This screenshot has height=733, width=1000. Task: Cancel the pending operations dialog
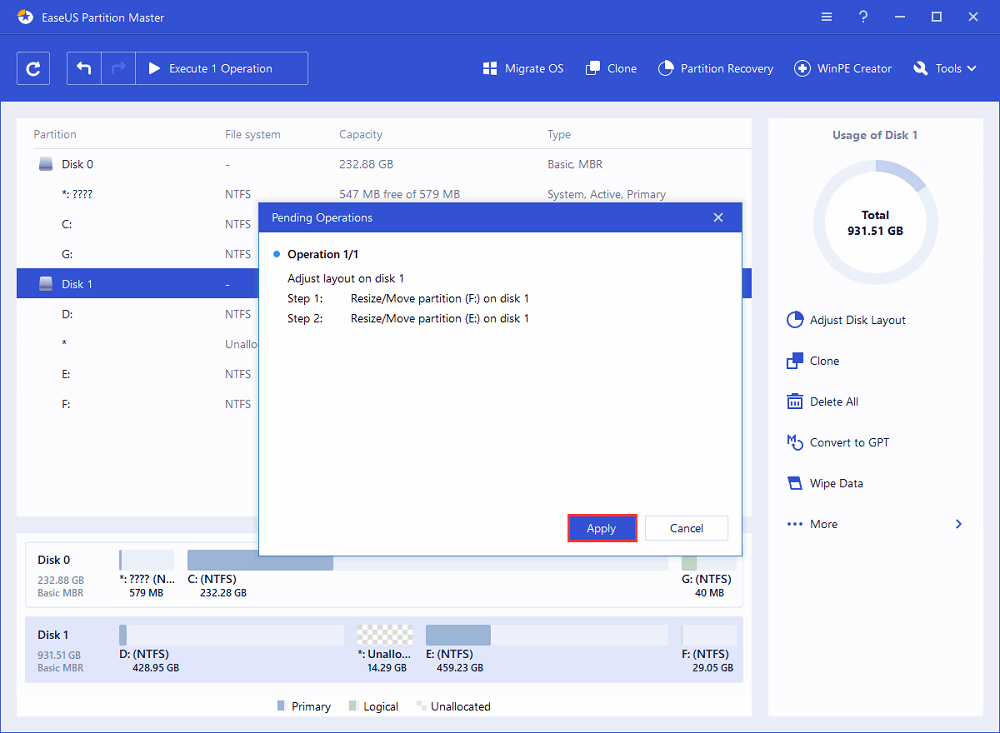[x=686, y=528]
